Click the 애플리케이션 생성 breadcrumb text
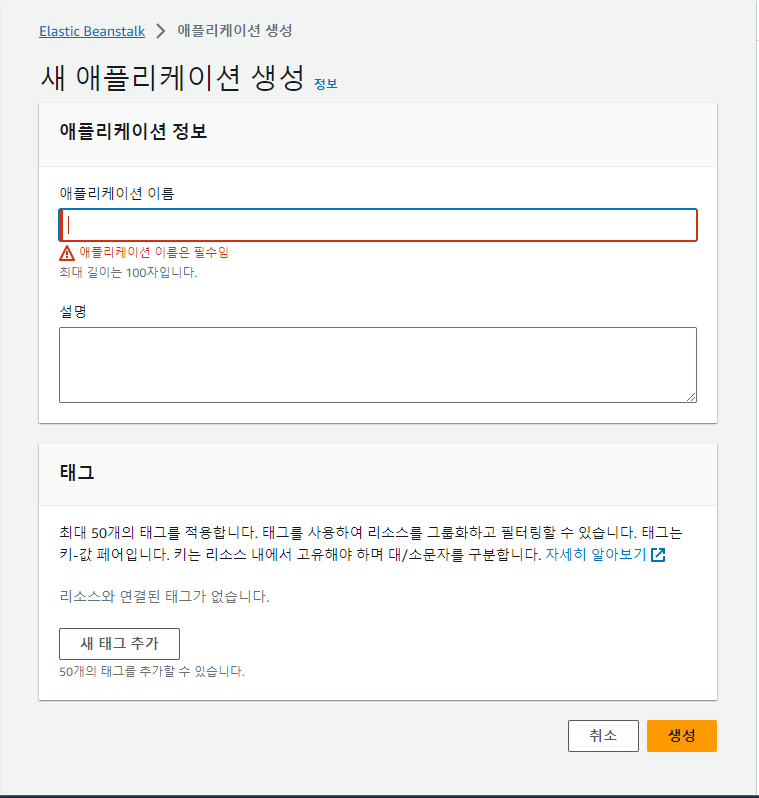This screenshot has height=798, width=759. click(x=235, y=31)
